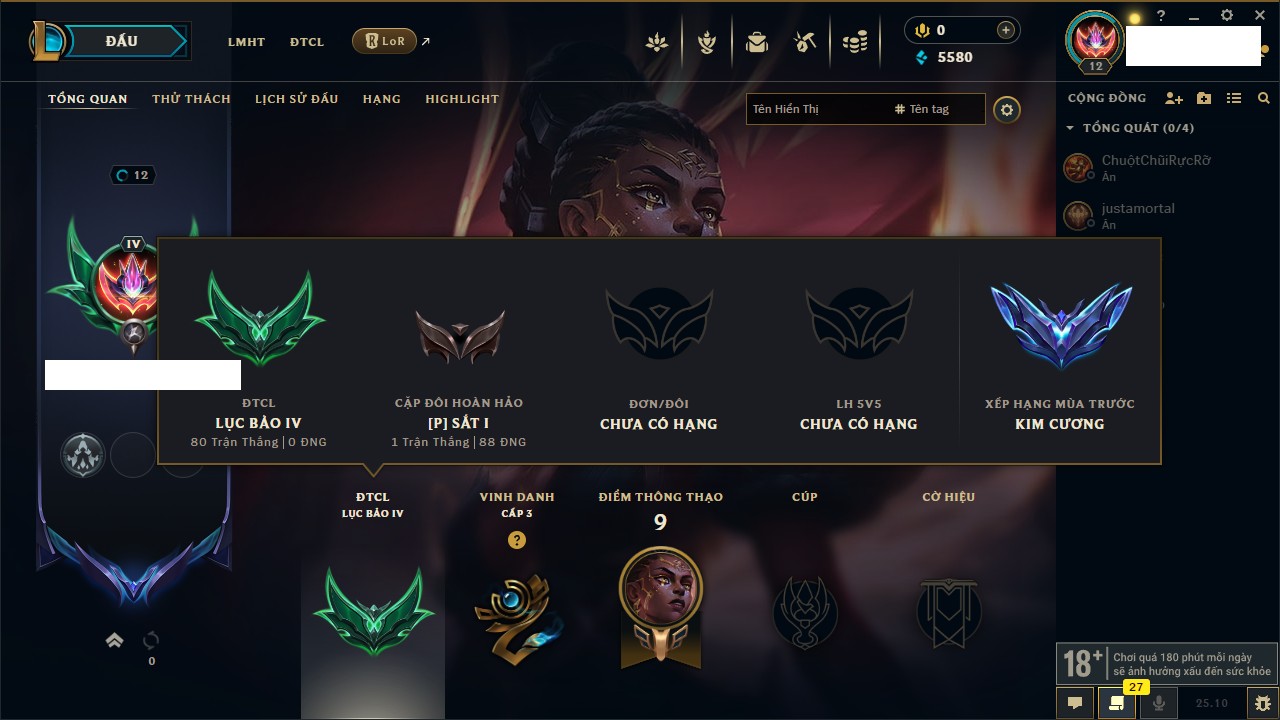Image resolution: width=1280 pixels, height=720 pixels.
Task: Click the add friend icon
Action: tap(1174, 98)
